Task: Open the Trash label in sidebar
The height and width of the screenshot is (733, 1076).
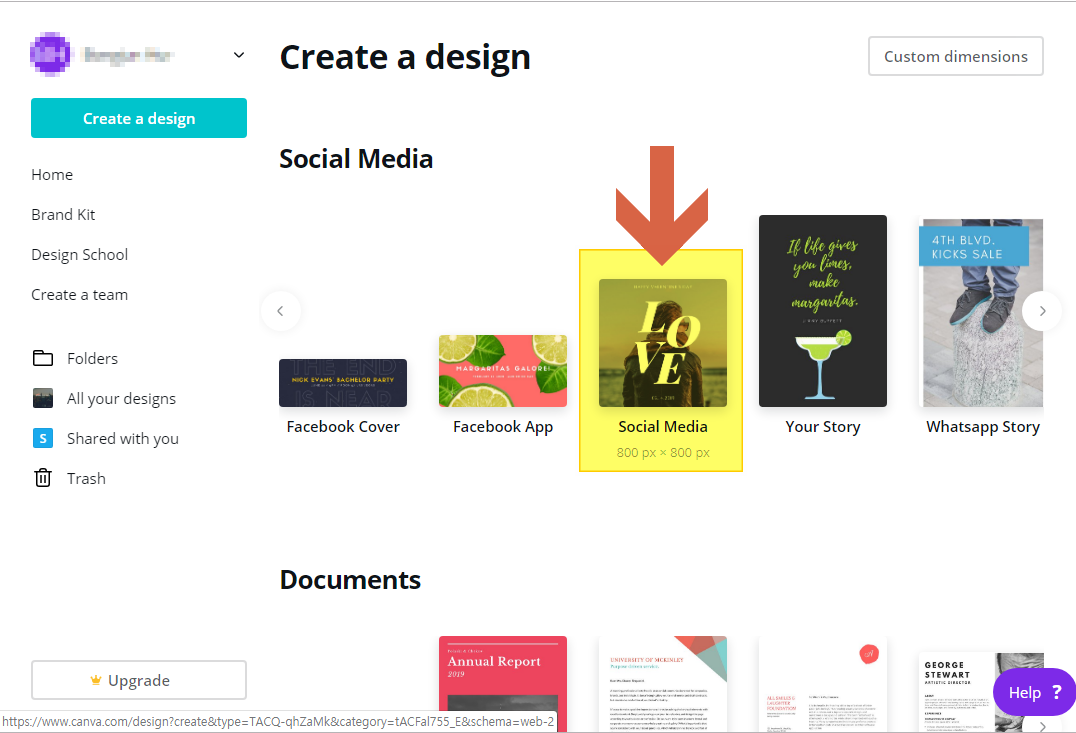Action: click(86, 478)
